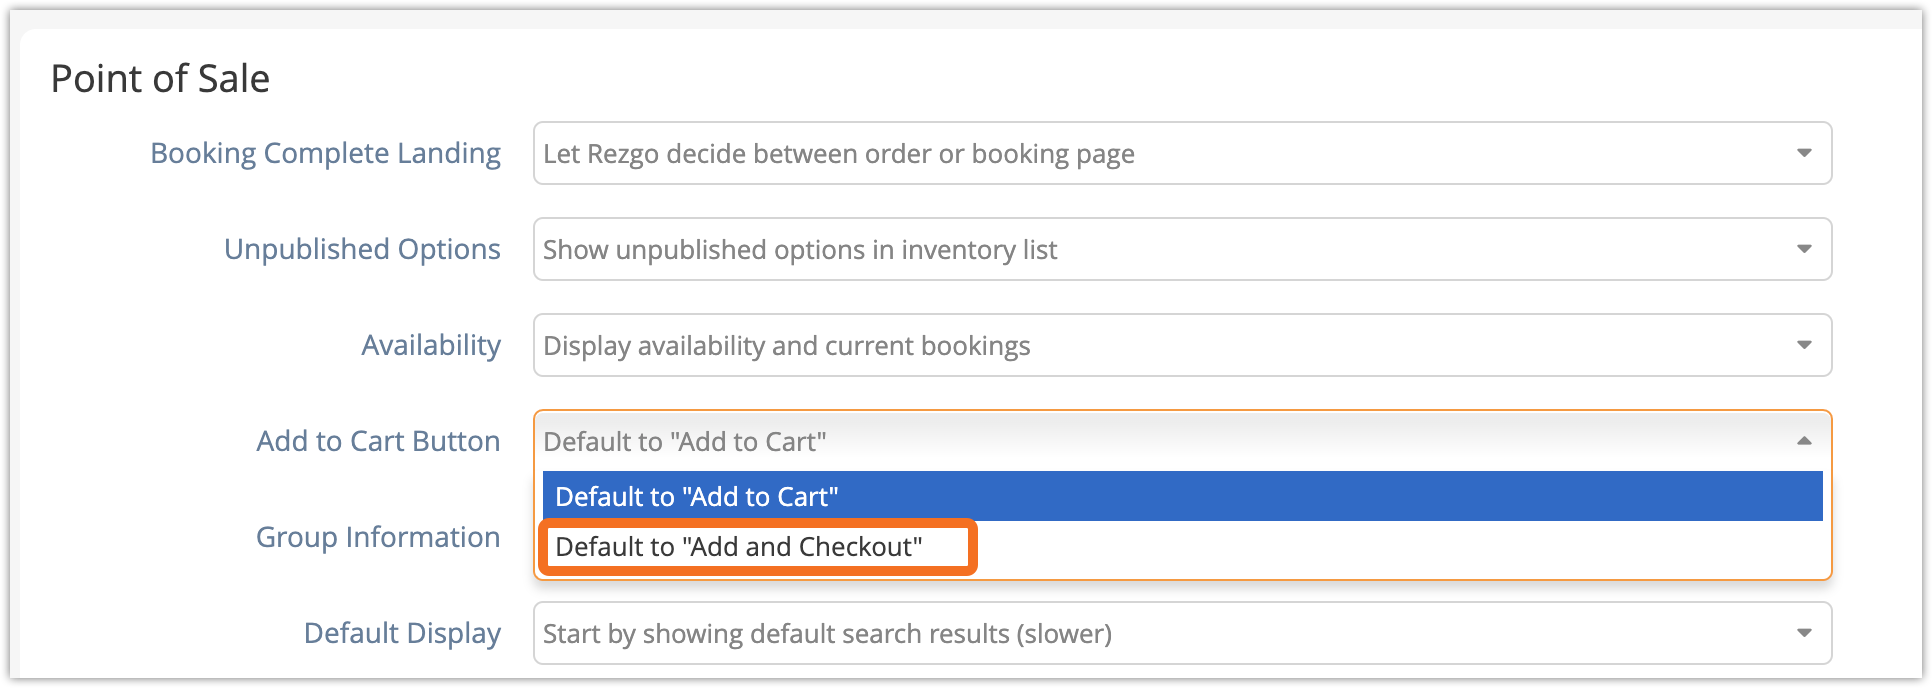Open the Booking Complete Landing dropdown arrow
1932x688 pixels.
[x=1804, y=153]
